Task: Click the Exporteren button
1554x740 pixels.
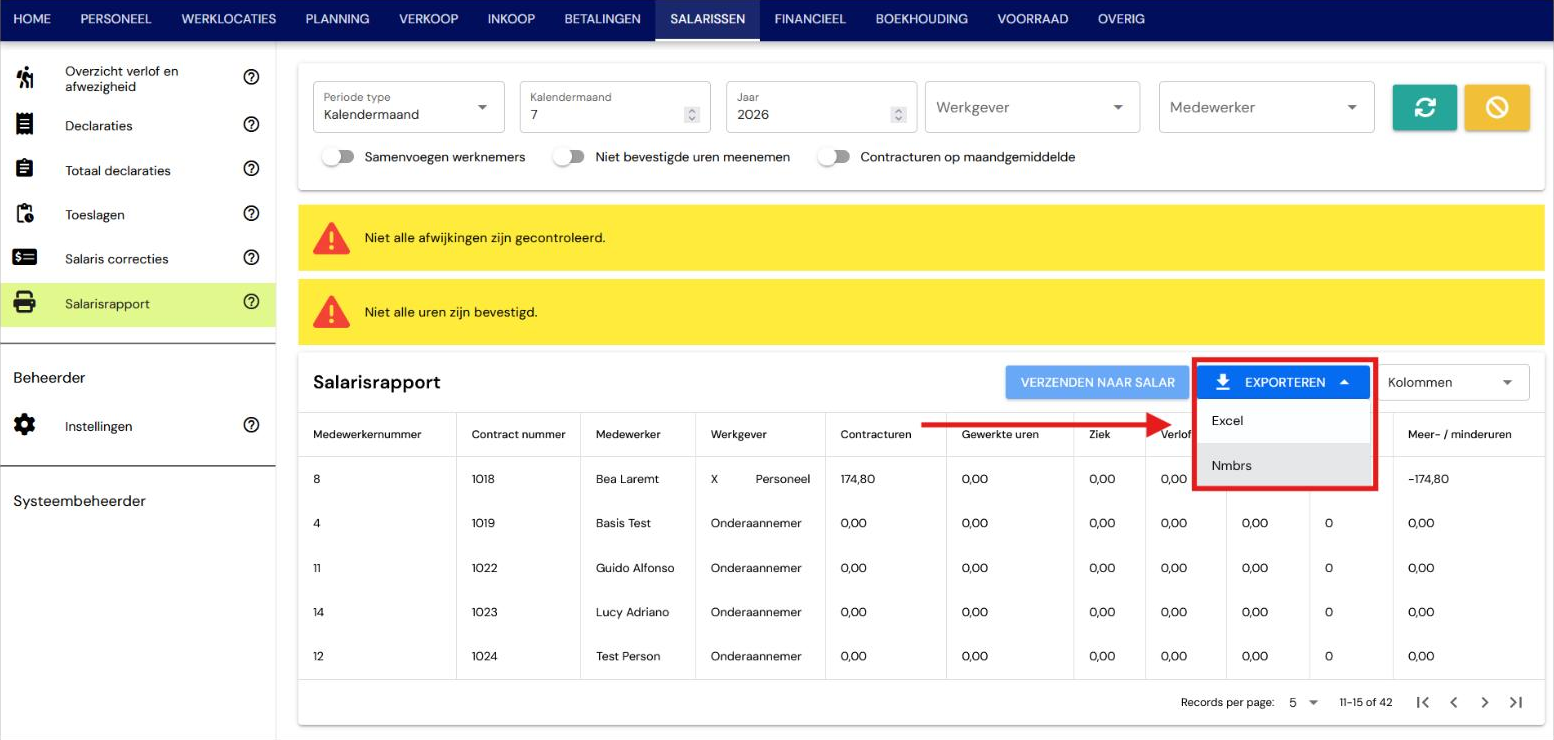Action: pos(1284,382)
